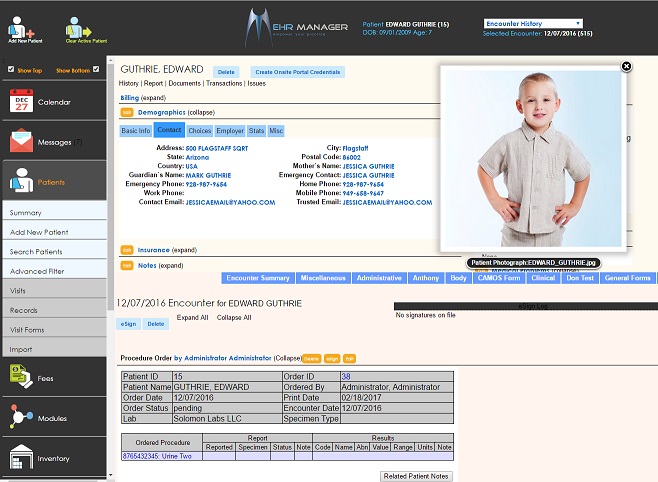Toggle the Show Top checkbox
The height and width of the screenshot is (482, 658).
pyautogui.click(x=10, y=70)
